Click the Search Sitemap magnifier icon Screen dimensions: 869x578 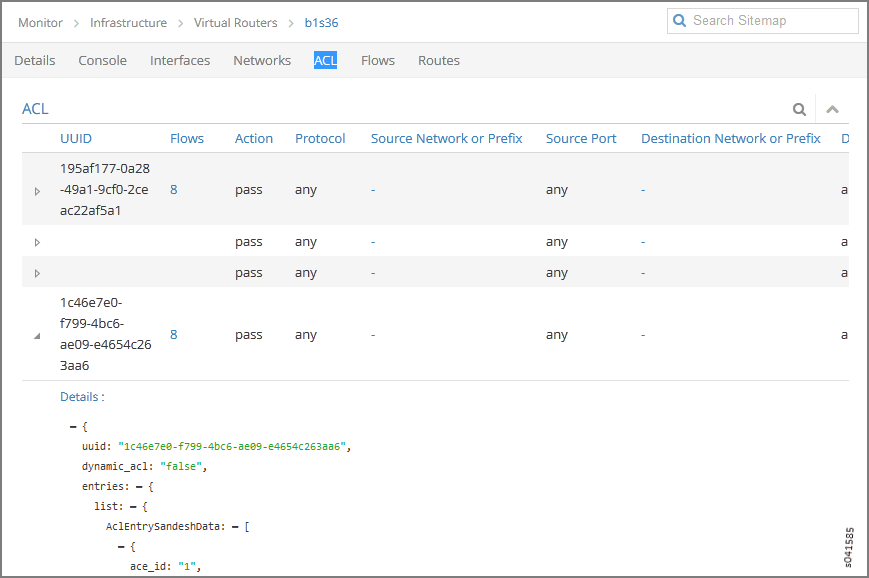click(681, 21)
